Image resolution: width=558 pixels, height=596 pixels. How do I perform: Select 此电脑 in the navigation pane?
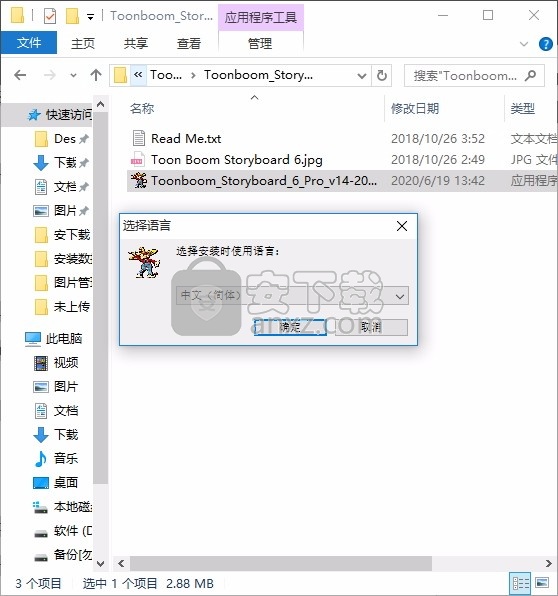click(x=54, y=338)
